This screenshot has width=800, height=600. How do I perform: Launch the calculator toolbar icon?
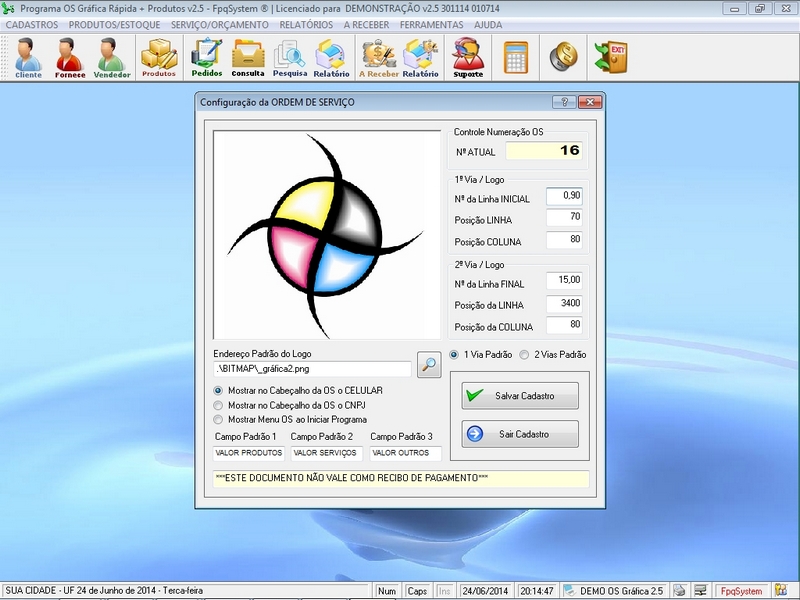pos(516,56)
